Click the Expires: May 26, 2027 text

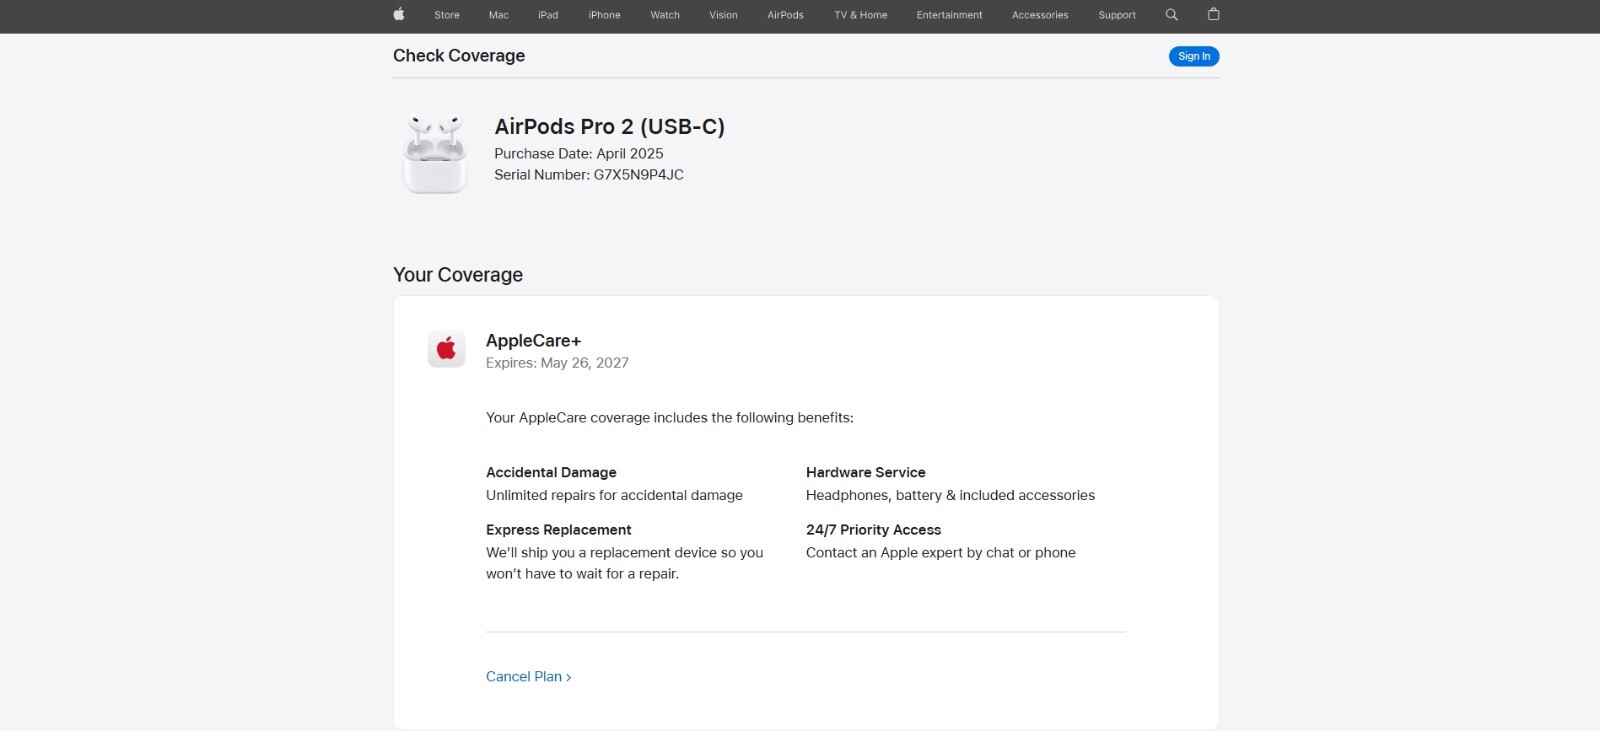(x=557, y=363)
